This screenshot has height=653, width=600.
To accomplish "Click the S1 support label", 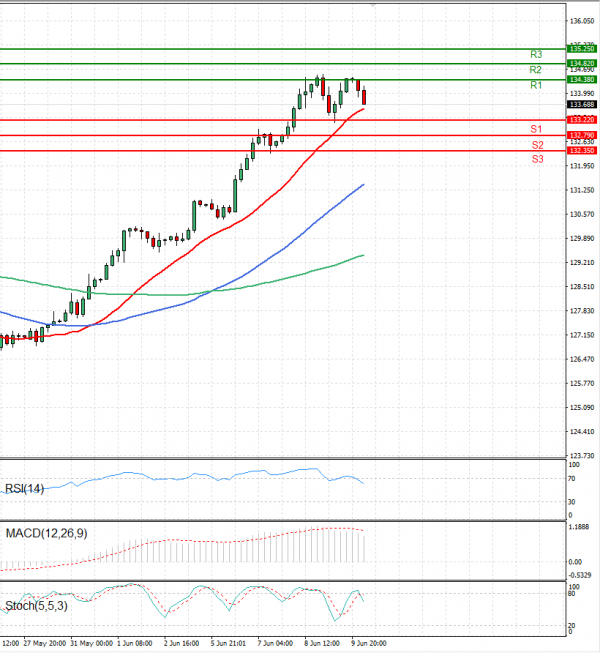I will pyautogui.click(x=536, y=129).
